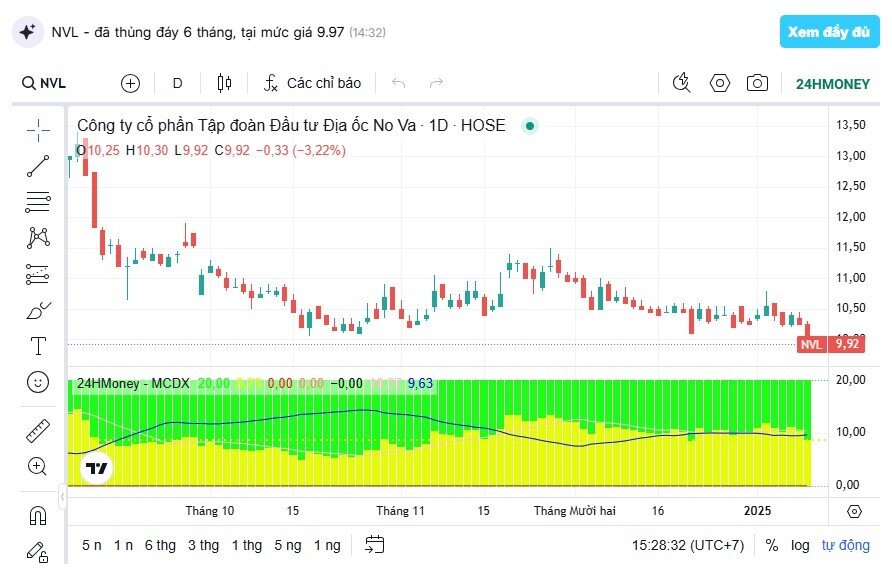
Task: Toggle tự động auto scale
Action: click(845, 545)
